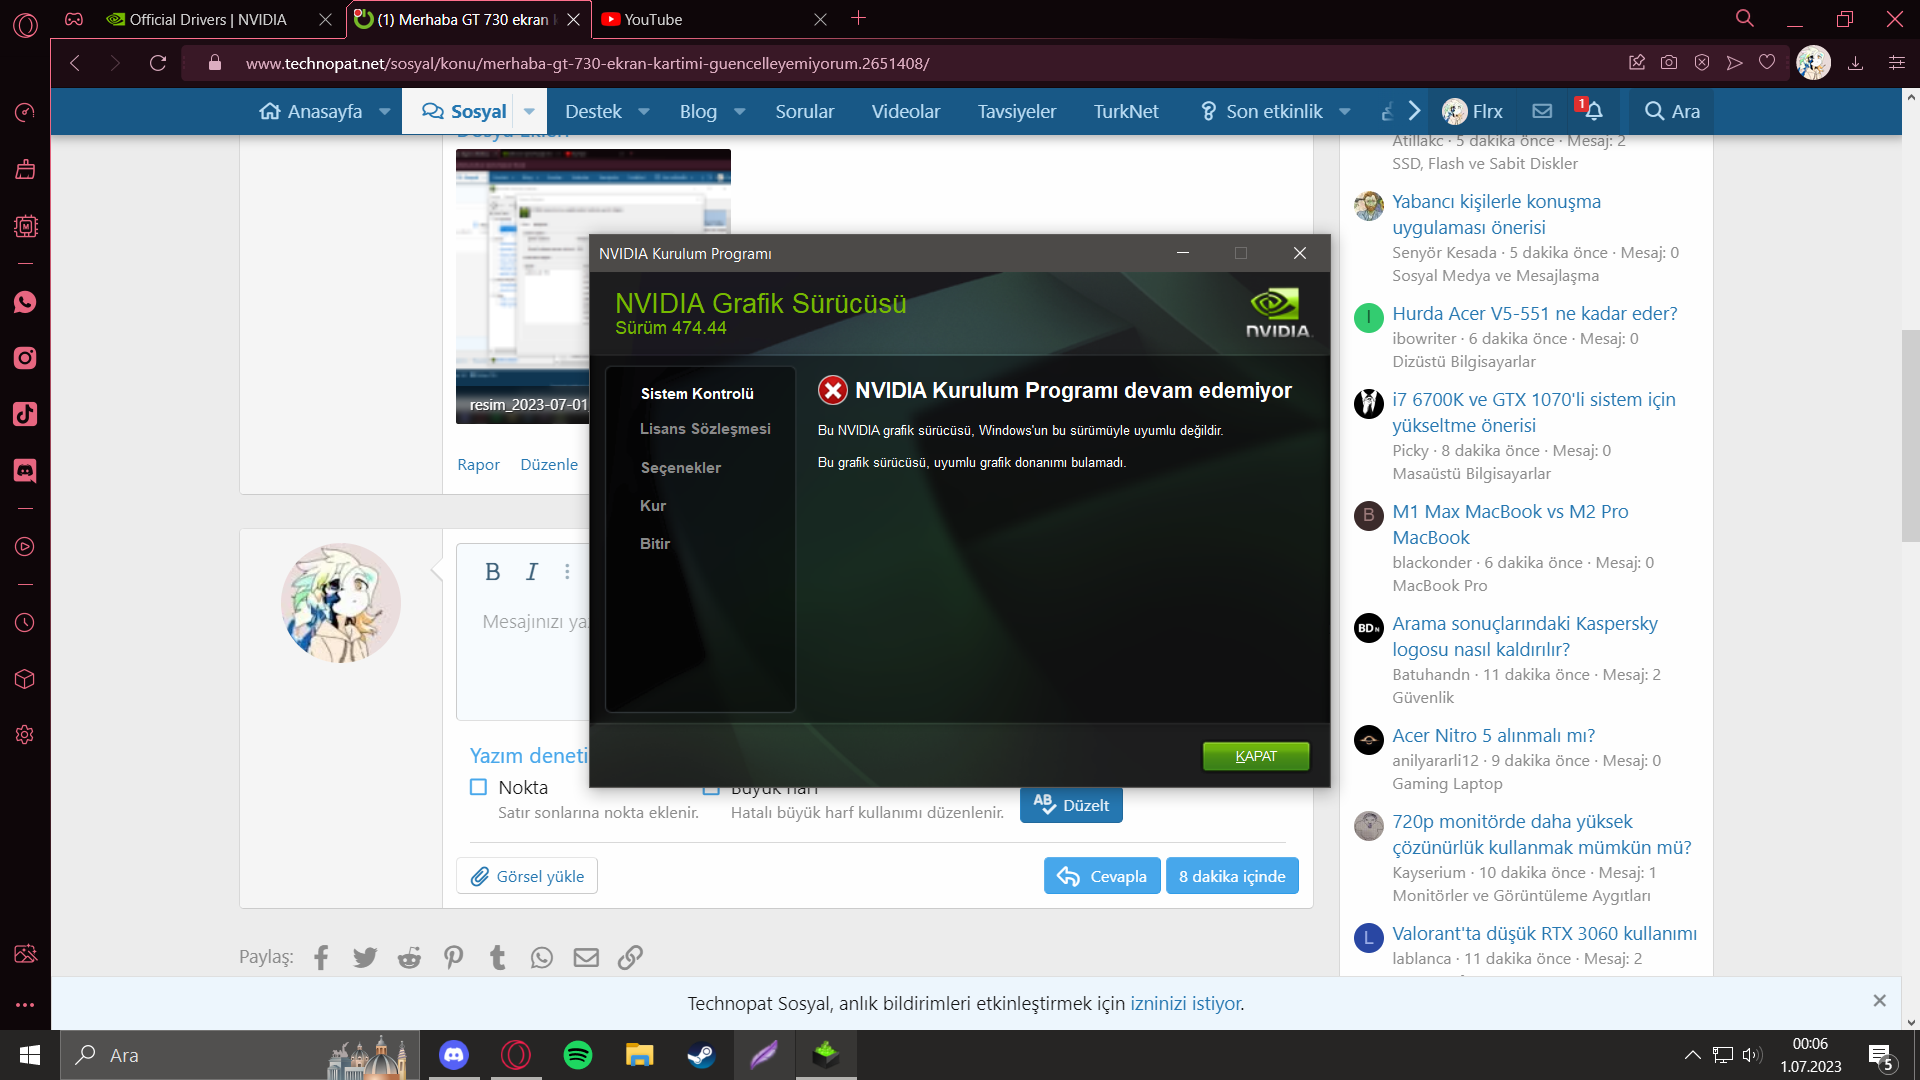Screen dimensions: 1920x1080
Task: Expand the Blog dropdown arrow
Action: (740, 112)
